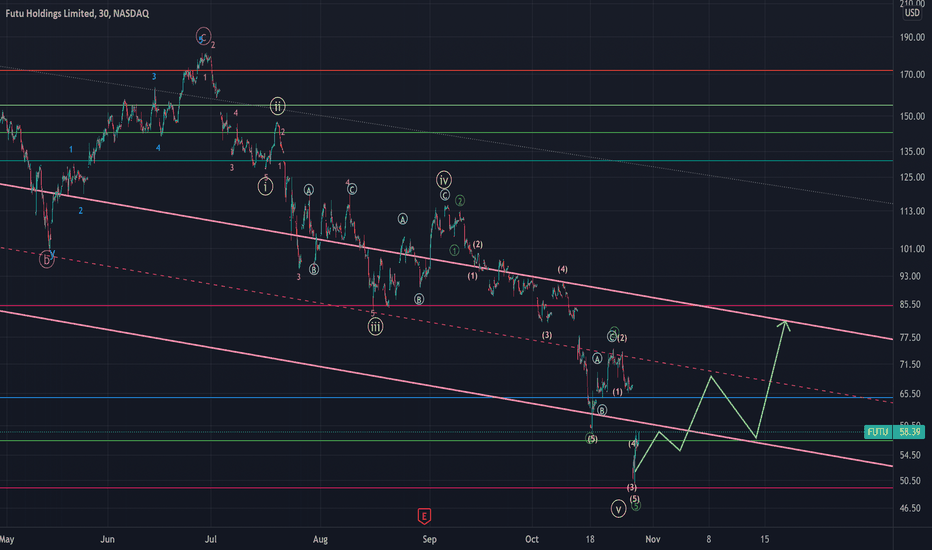This screenshot has height=550, width=932.
Task: Click the 113.00 price axis label
Action: pyautogui.click(x=912, y=211)
